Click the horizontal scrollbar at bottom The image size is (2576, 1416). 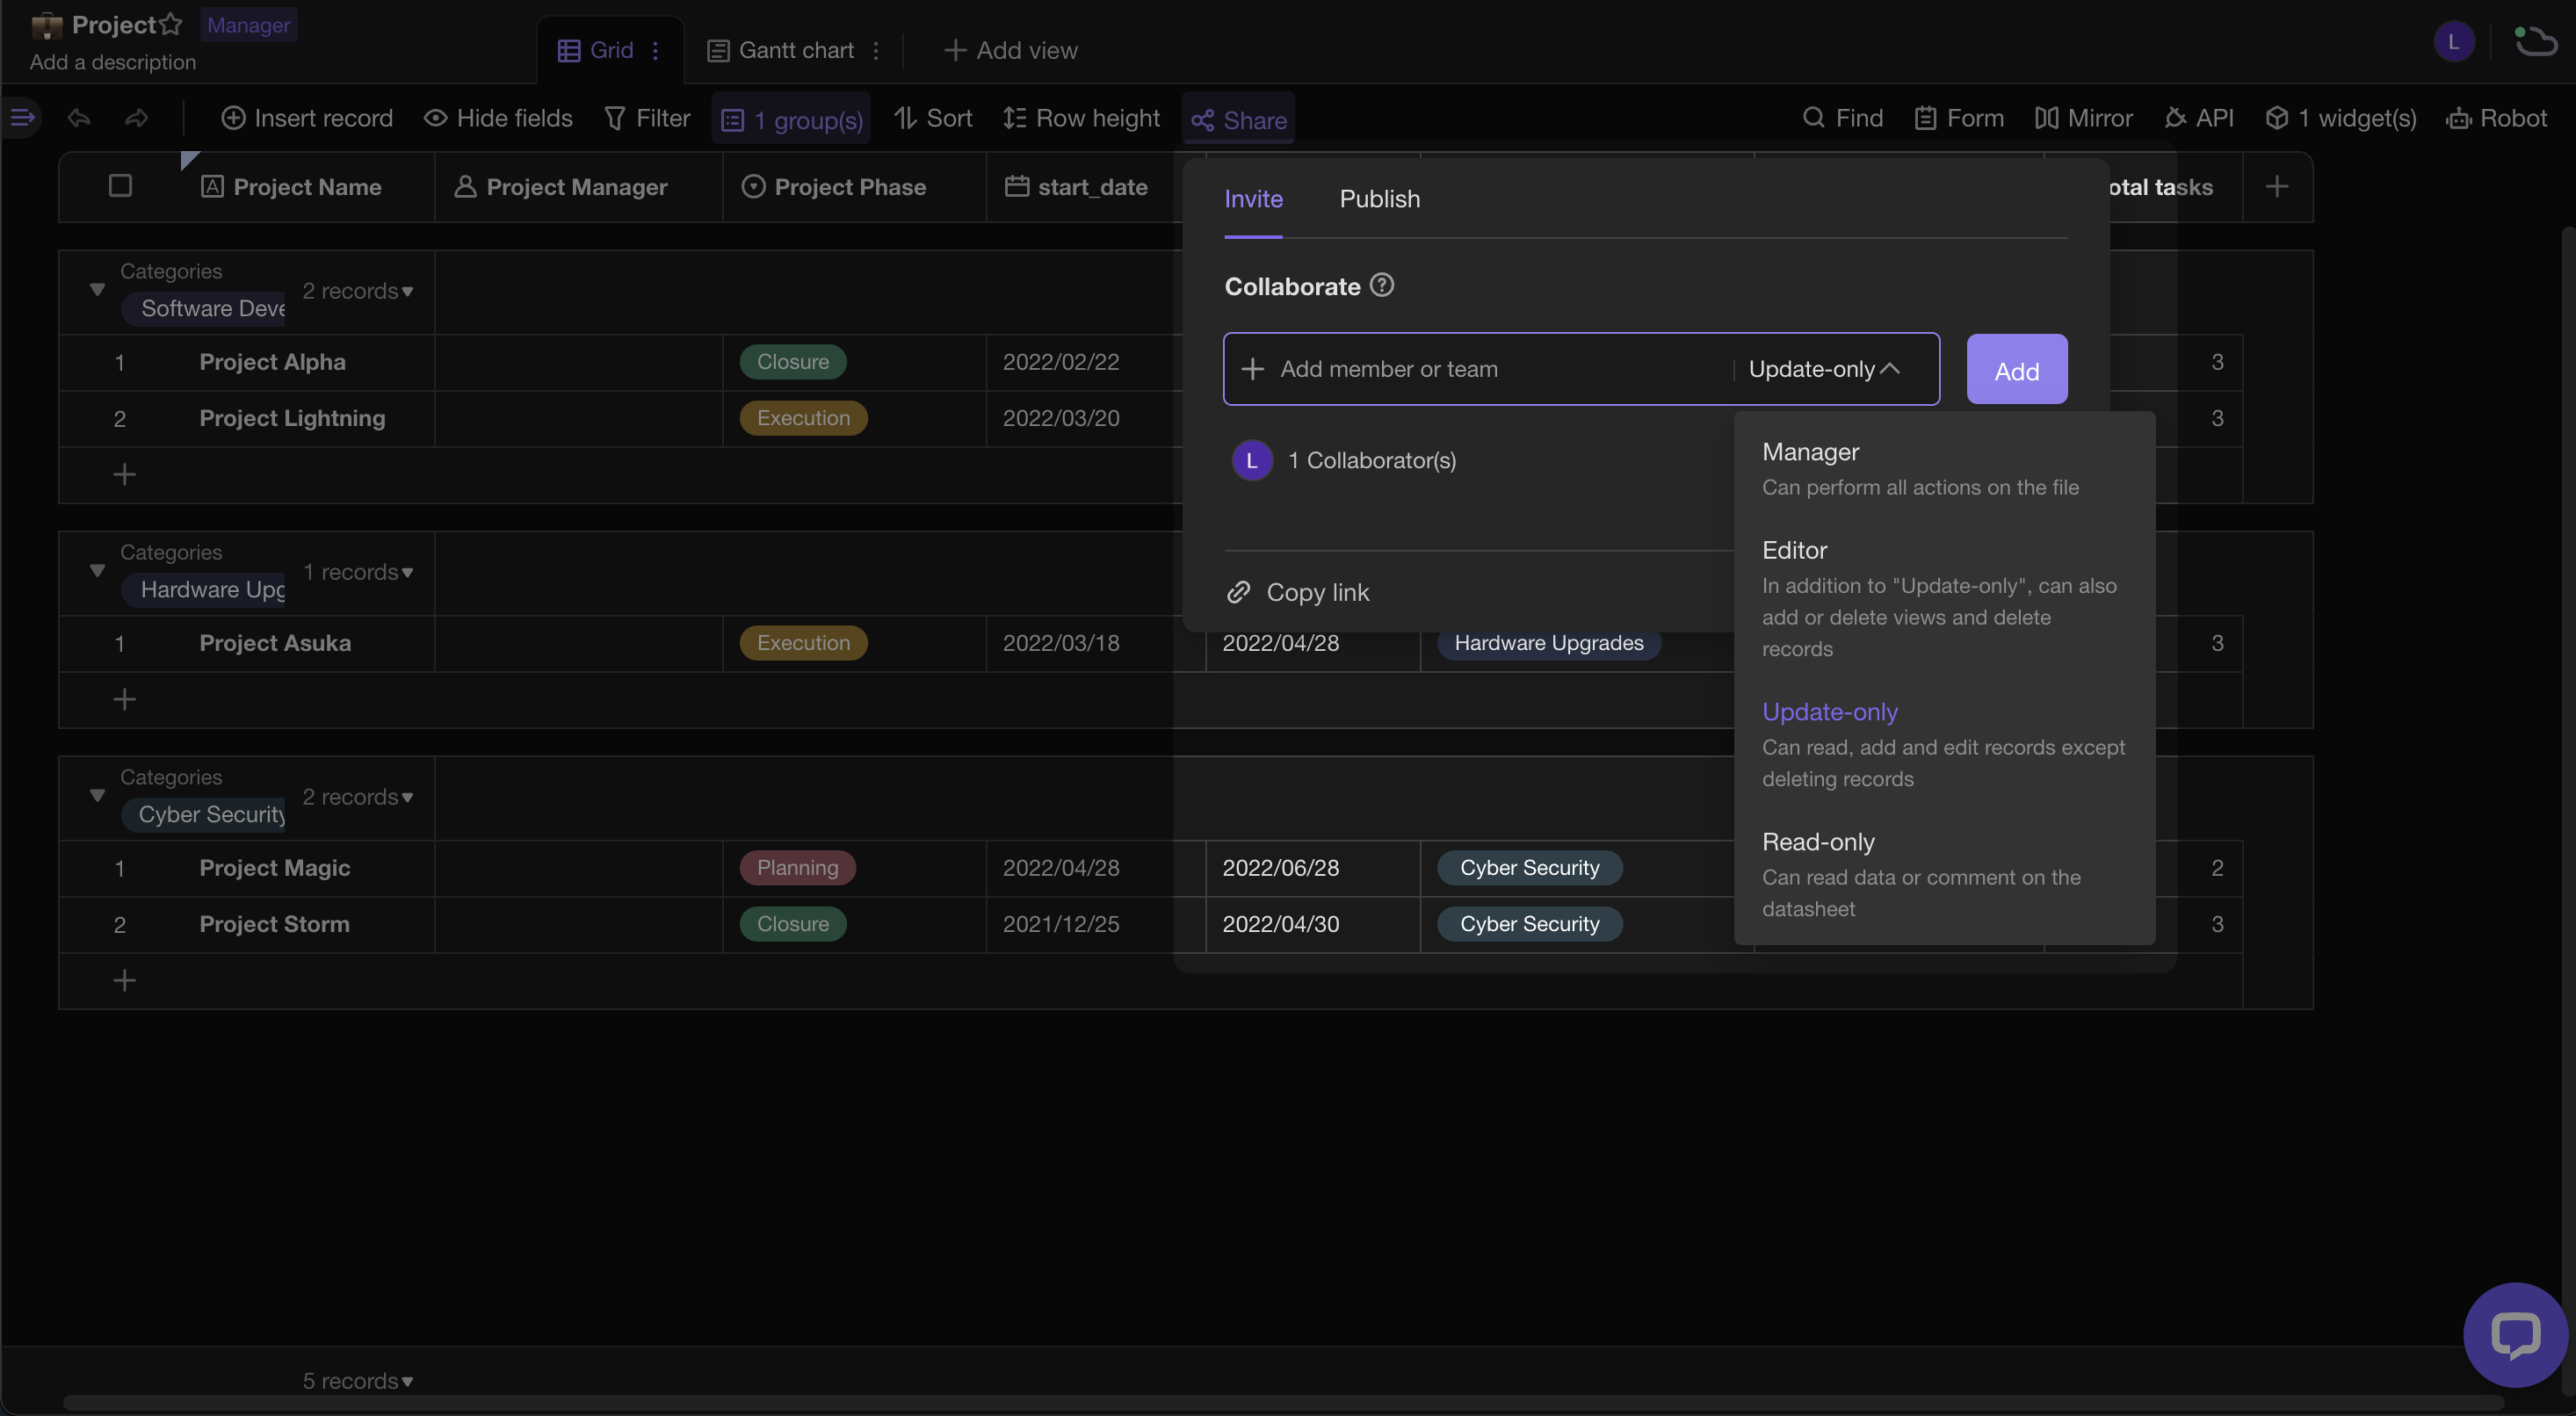(1282, 1403)
